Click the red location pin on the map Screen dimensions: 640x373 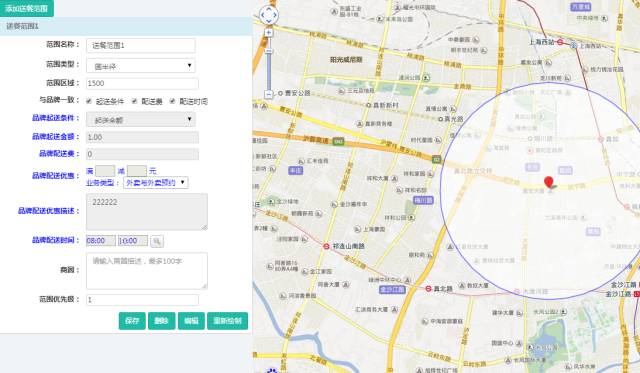coord(549,182)
